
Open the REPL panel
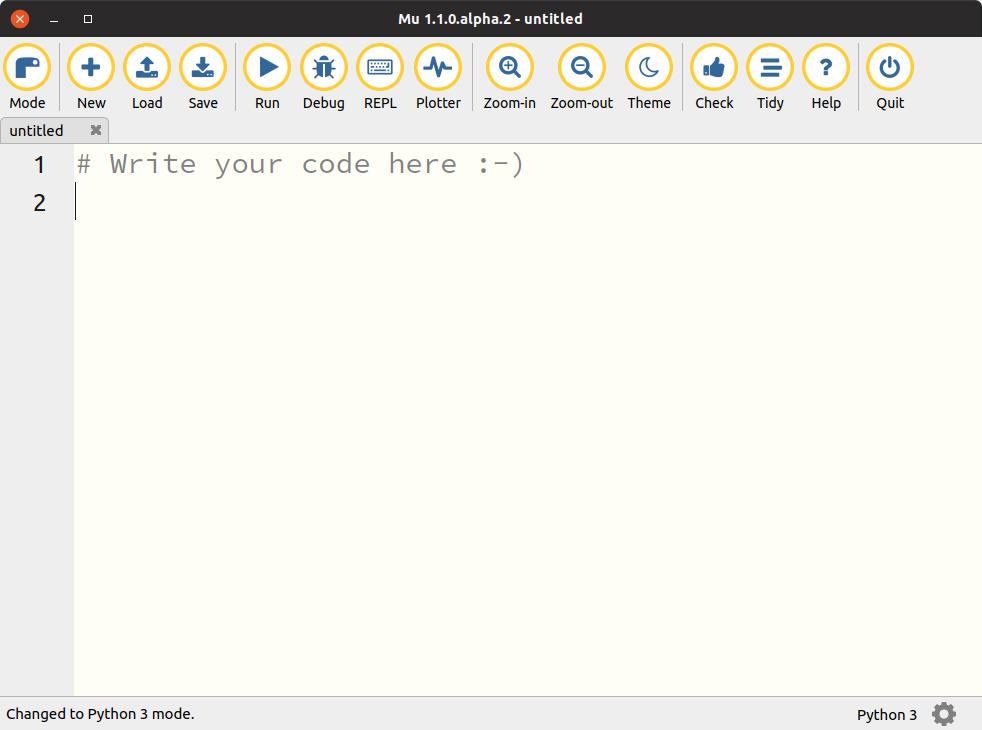click(380, 77)
